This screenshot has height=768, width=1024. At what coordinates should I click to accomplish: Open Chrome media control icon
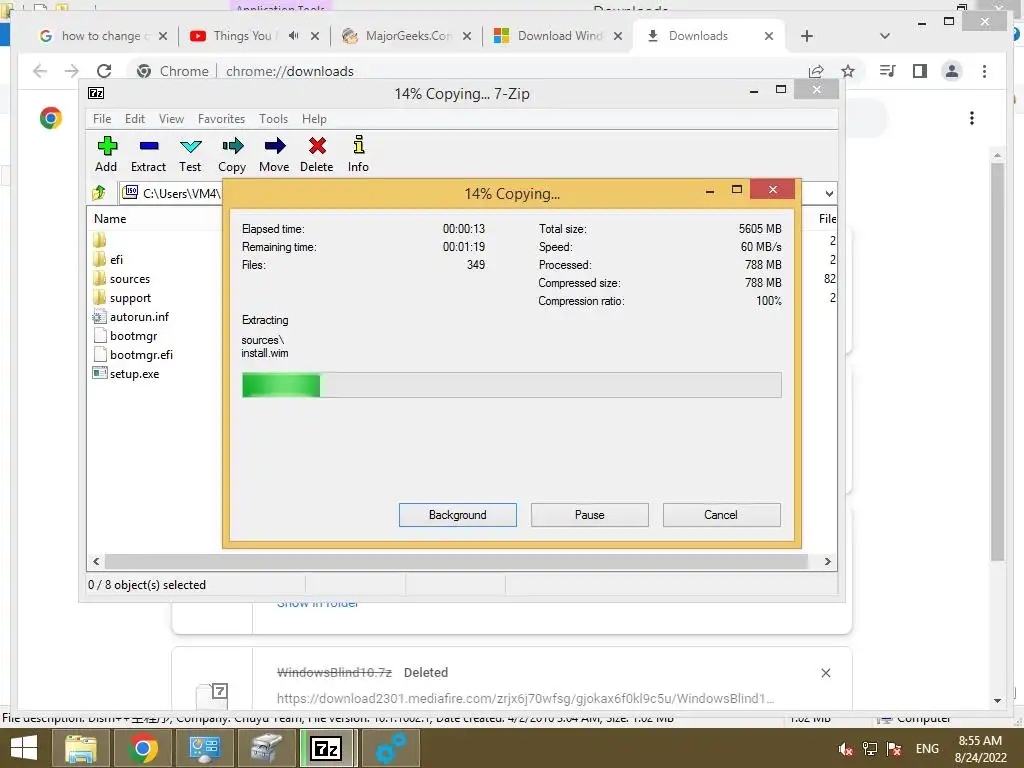[x=888, y=71]
